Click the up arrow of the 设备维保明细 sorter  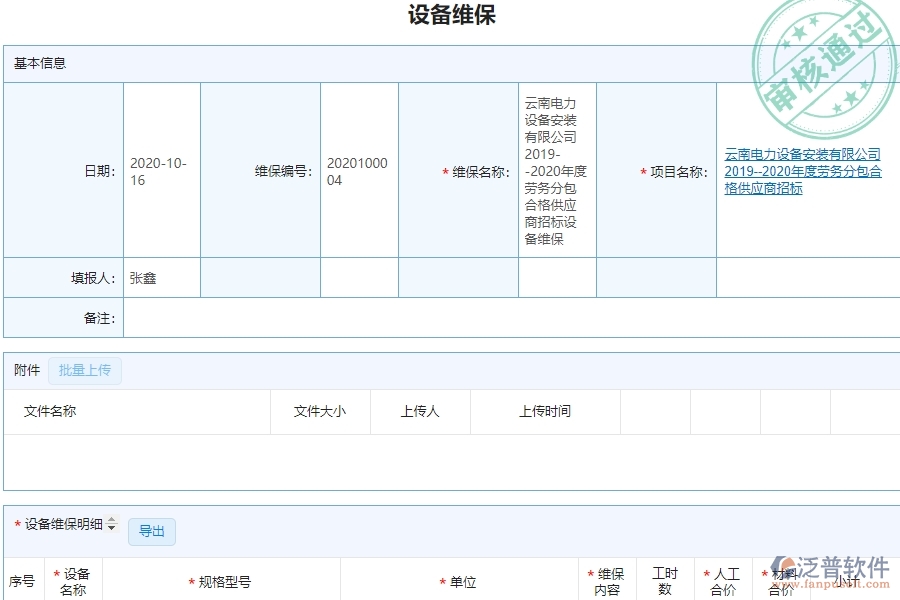[110, 519]
